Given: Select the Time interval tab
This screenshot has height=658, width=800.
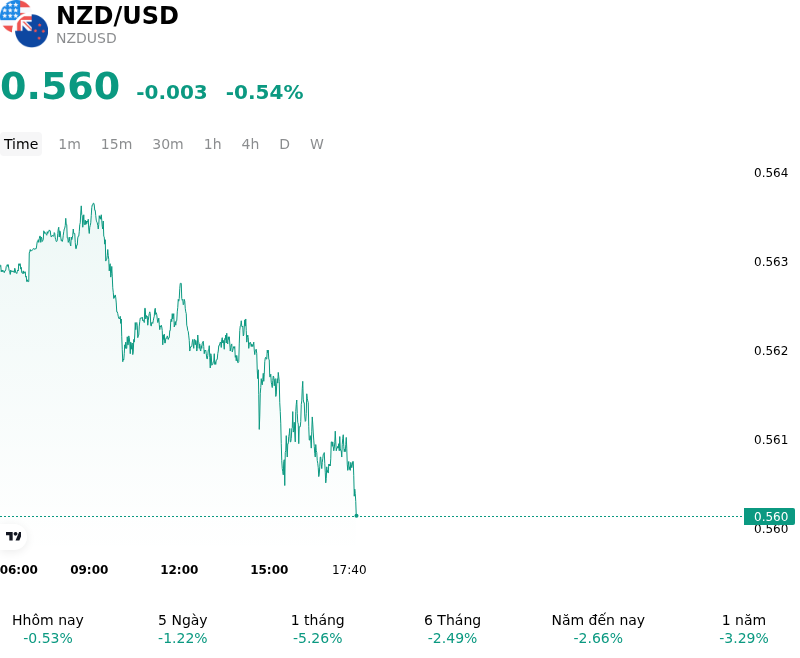Looking at the screenshot, I should [21, 144].
